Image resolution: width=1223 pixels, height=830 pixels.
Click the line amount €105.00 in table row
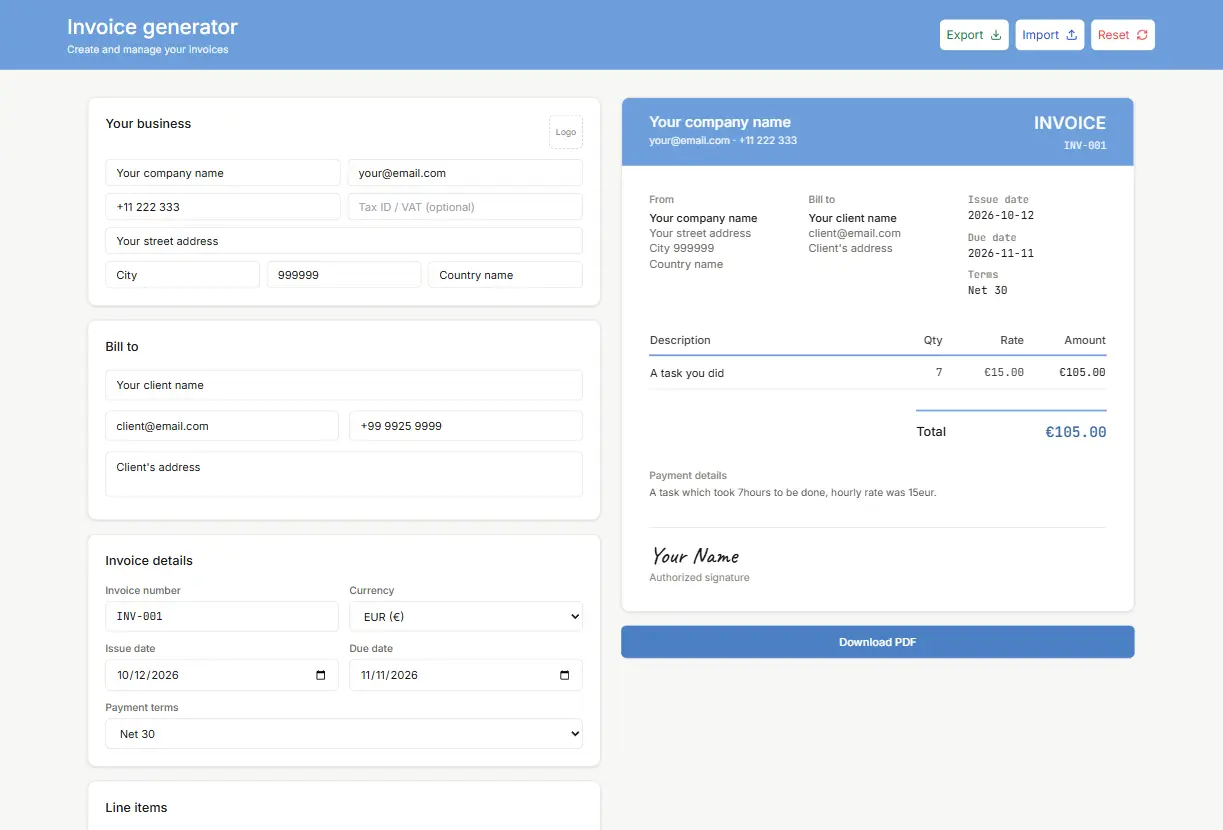pos(1082,373)
